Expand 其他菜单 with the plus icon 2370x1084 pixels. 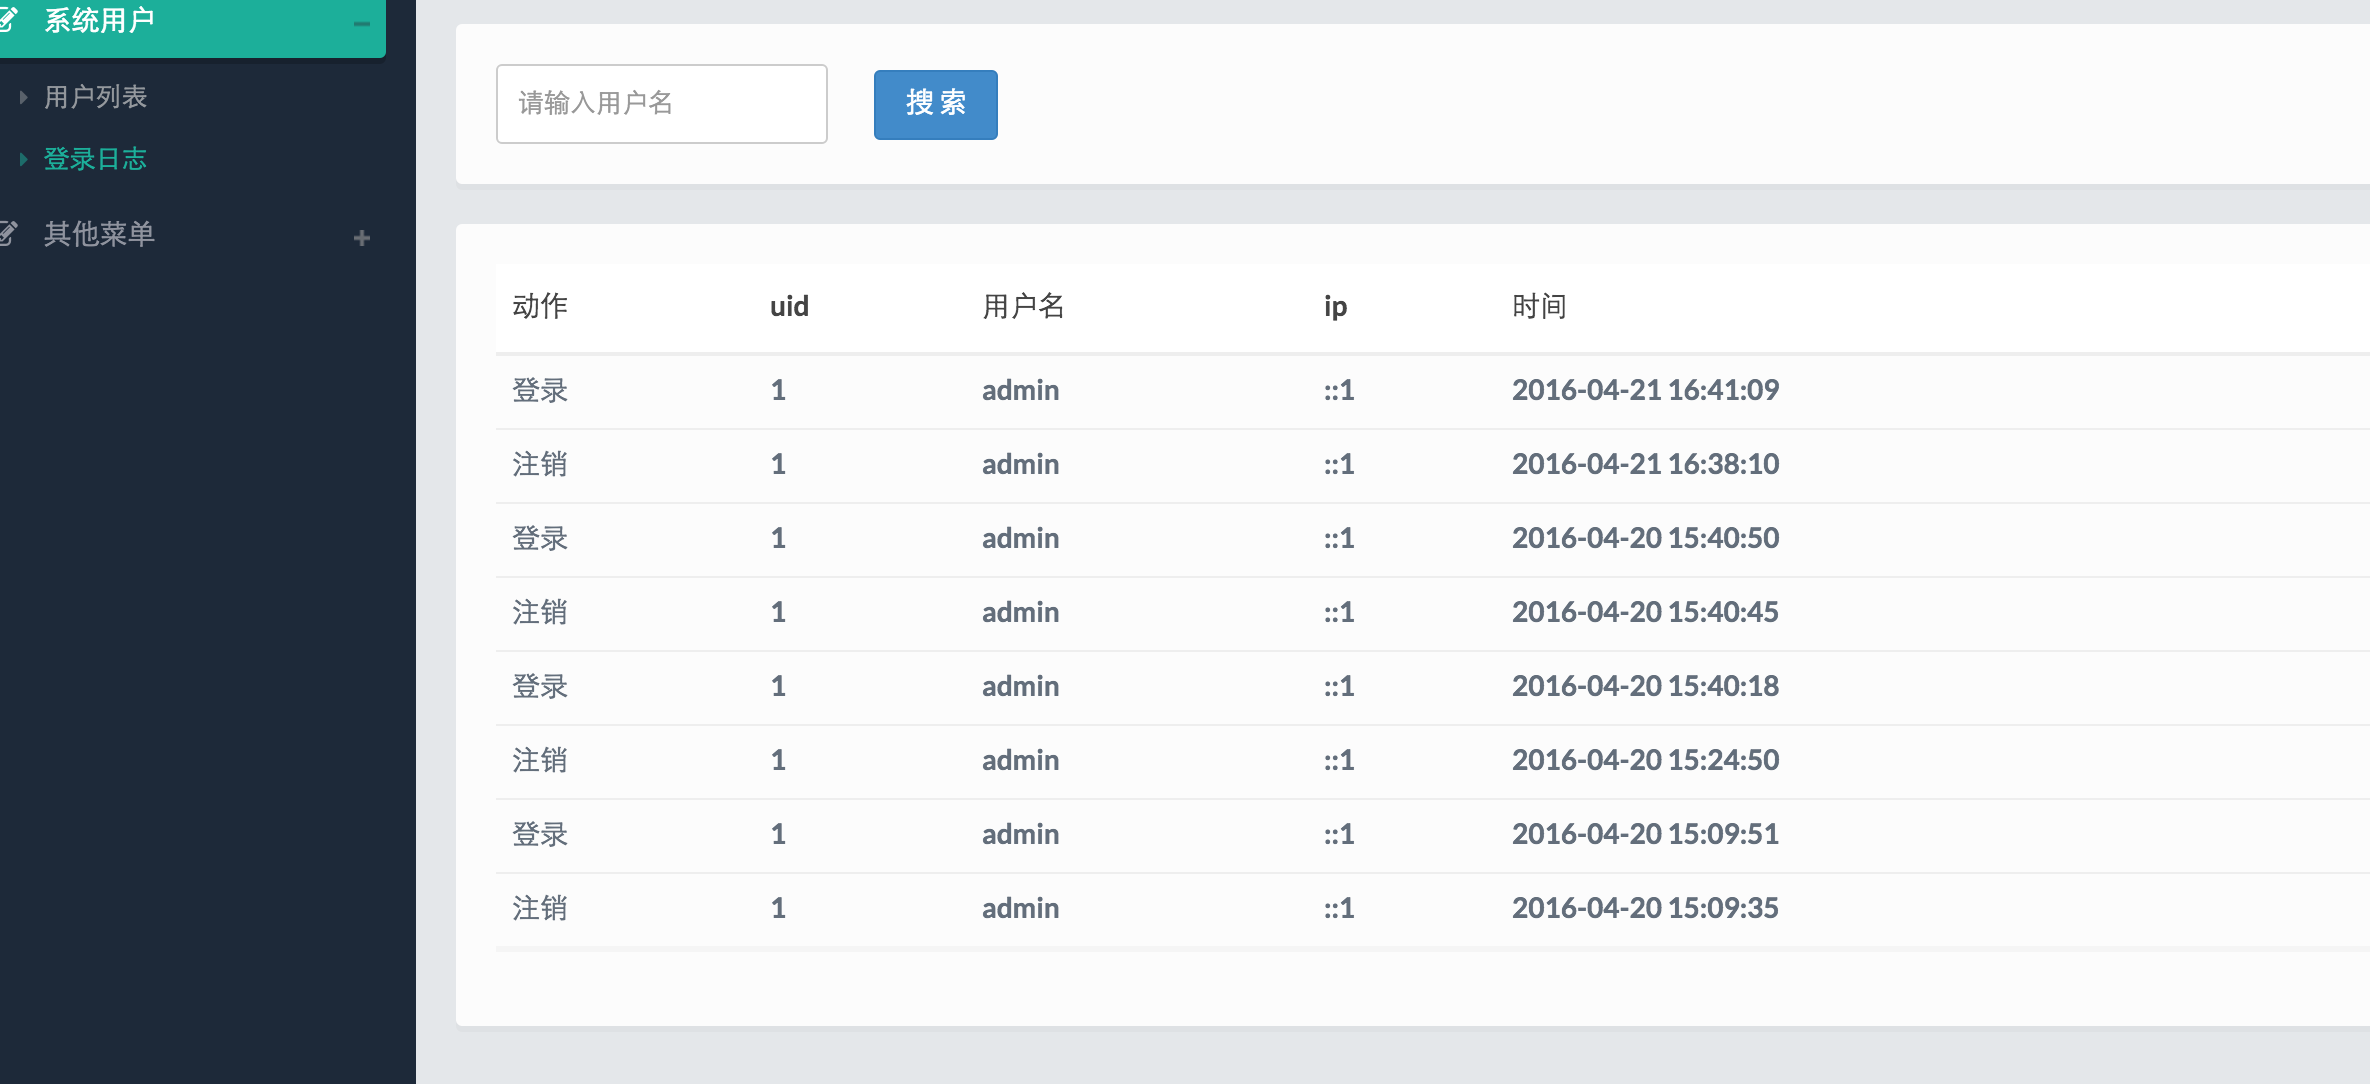(x=362, y=238)
